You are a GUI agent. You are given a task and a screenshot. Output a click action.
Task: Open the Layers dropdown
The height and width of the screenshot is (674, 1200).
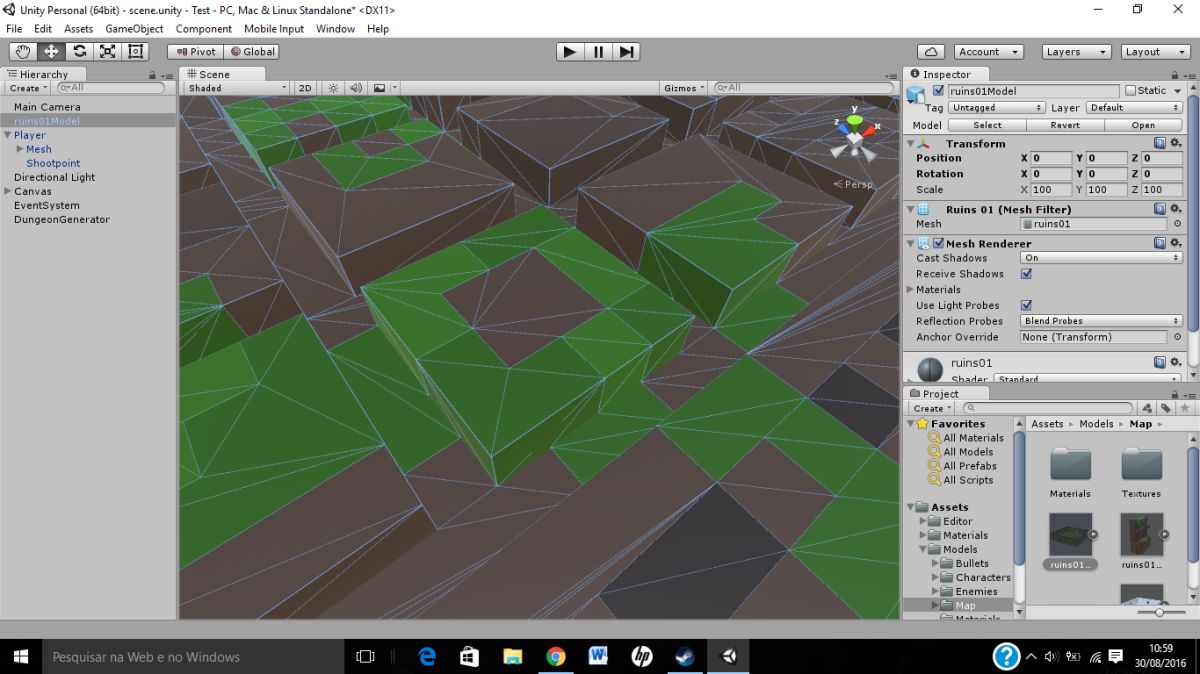(1076, 51)
